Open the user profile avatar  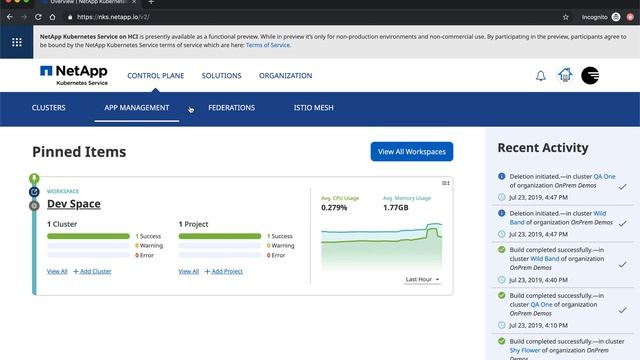[x=590, y=76]
